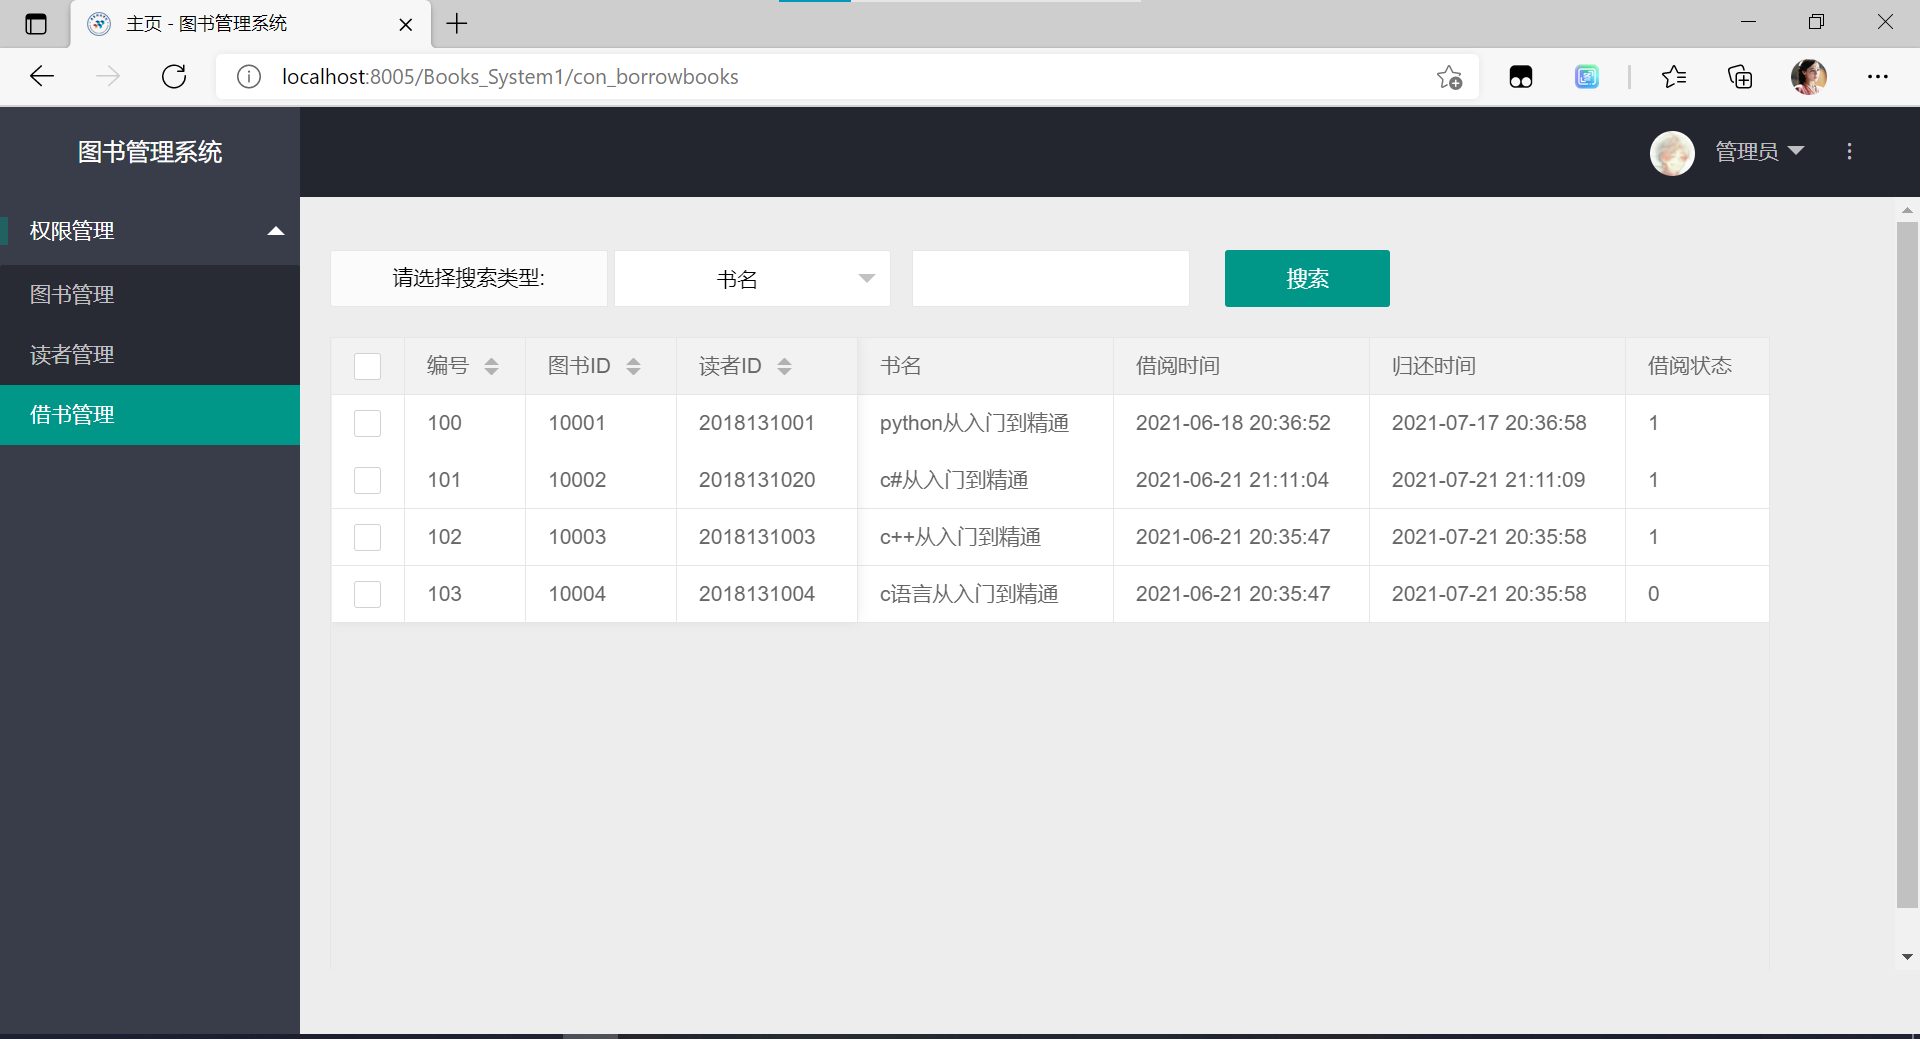Select 借书管理 in sidebar
The width and height of the screenshot is (1920, 1039).
pos(150,415)
